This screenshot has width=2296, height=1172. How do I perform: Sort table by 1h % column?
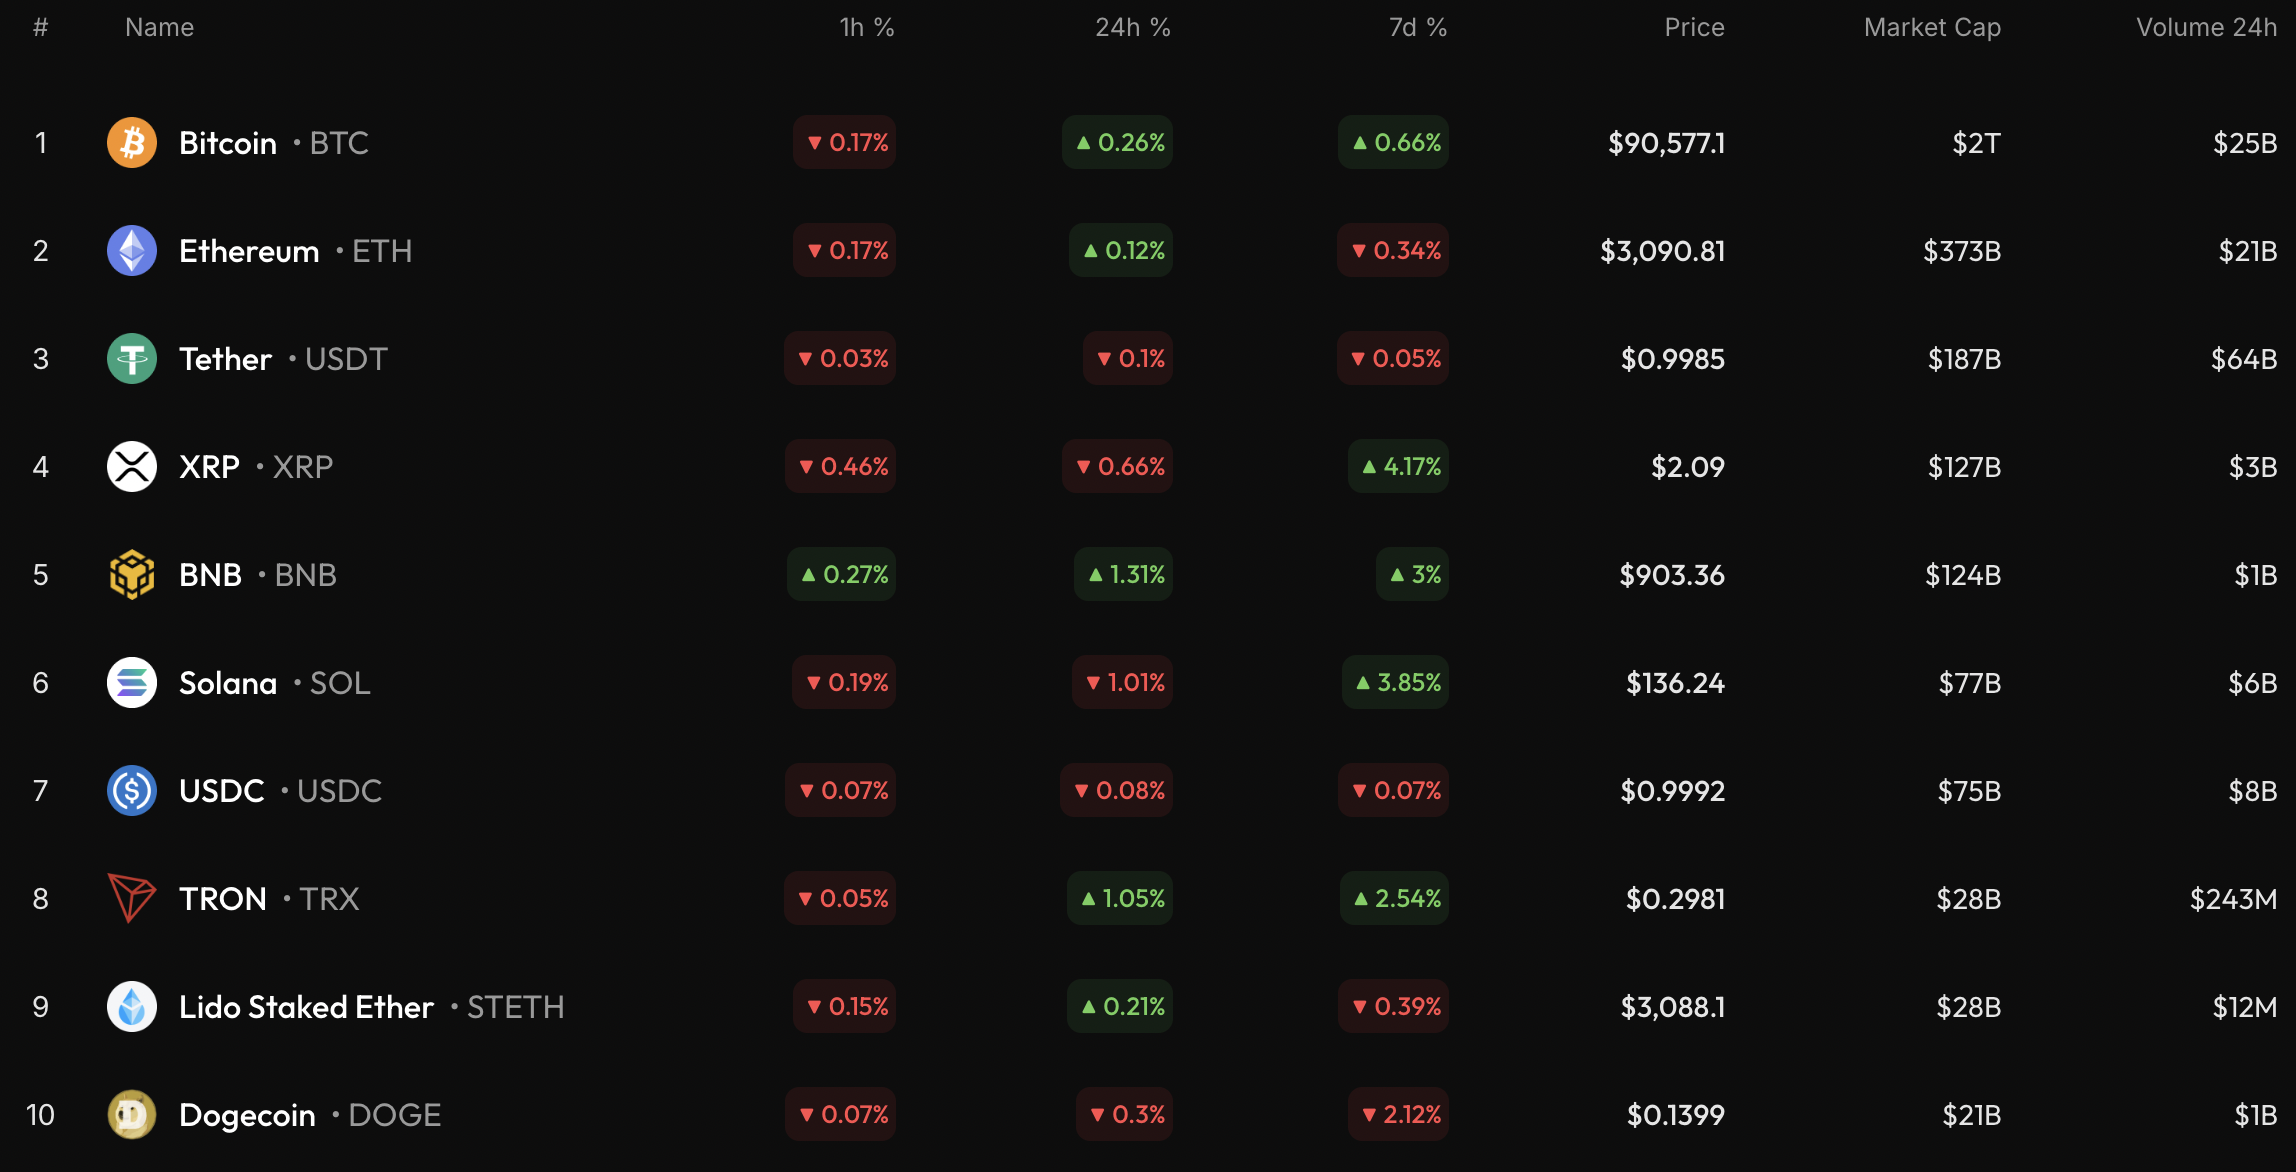pos(866,28)
